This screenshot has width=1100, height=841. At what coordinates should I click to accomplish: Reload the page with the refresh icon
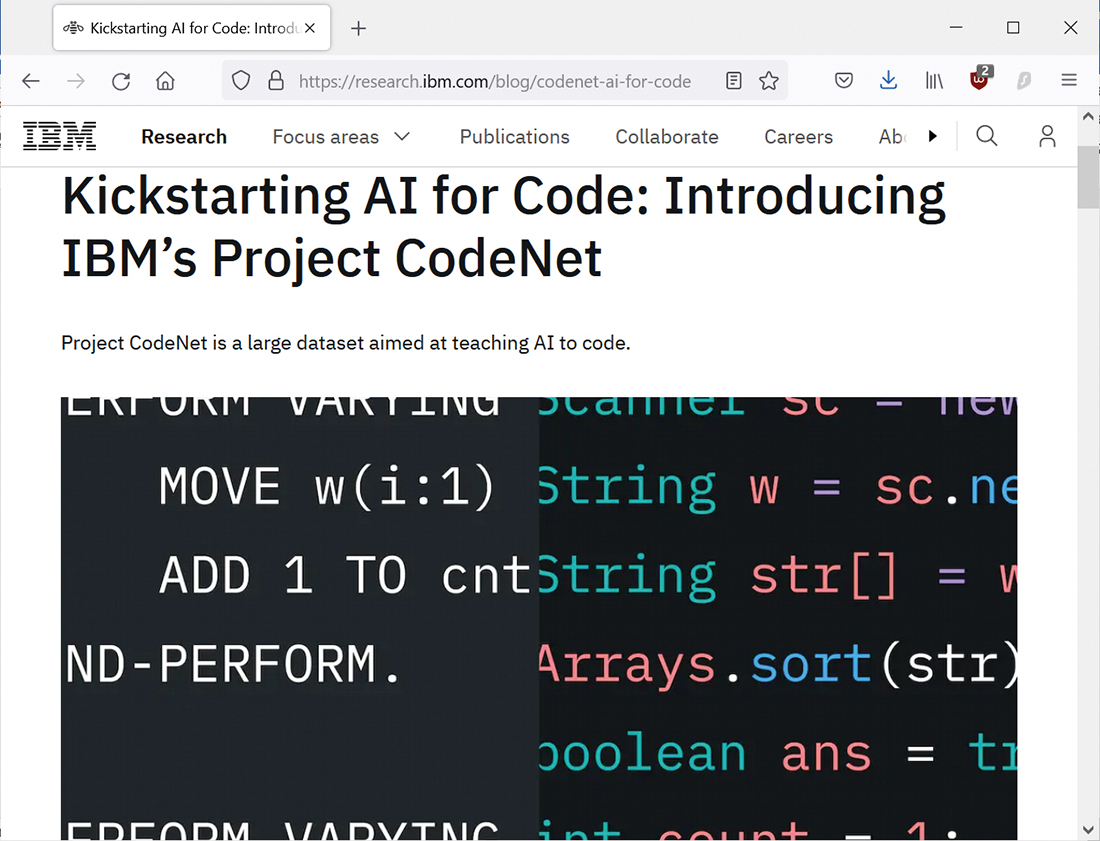pos(121,81)
